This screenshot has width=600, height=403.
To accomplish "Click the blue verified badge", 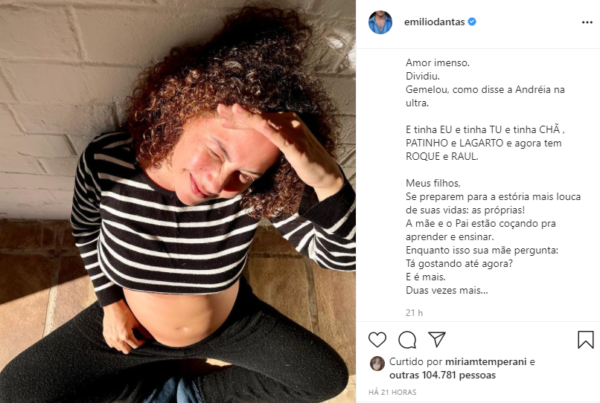I will point(472,22).
